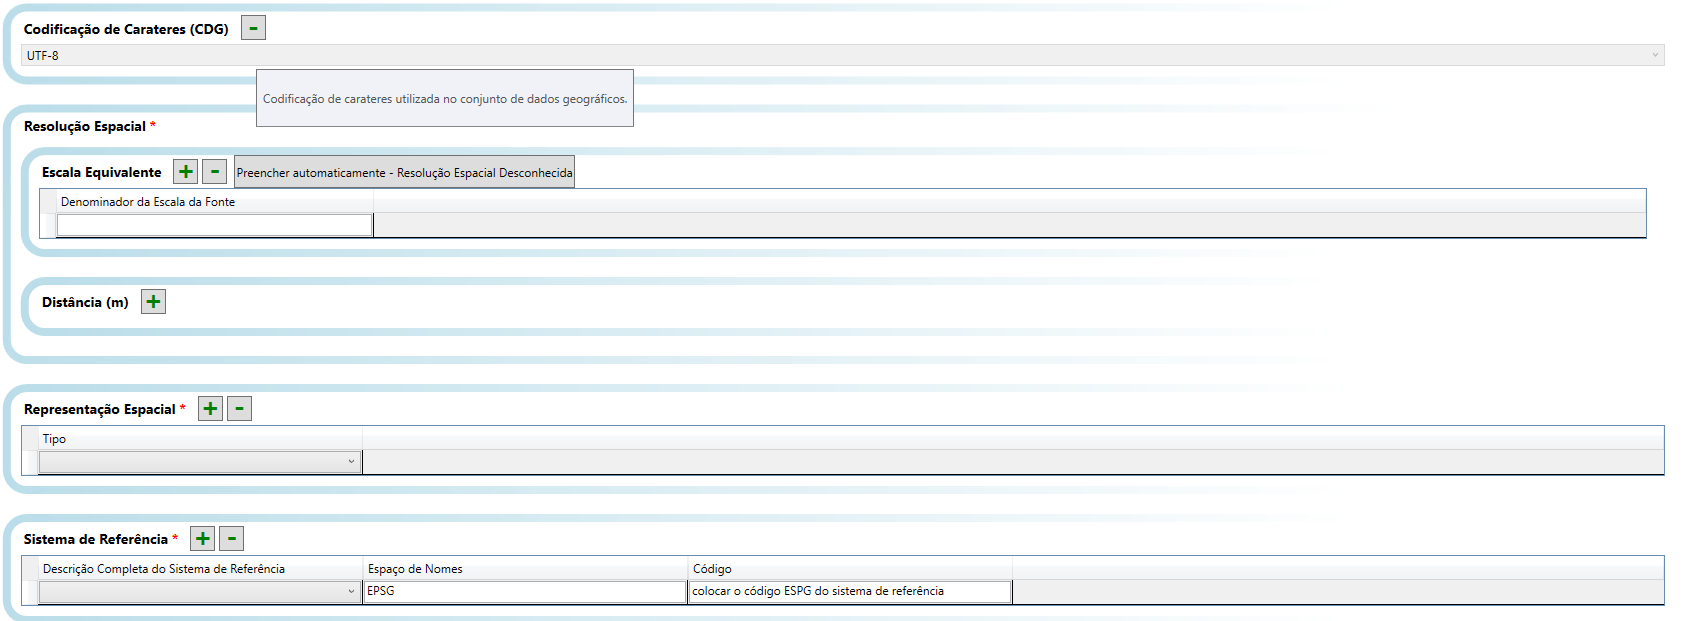
Task: Add a Sistema de Referência row
Action: coord(202,539)
